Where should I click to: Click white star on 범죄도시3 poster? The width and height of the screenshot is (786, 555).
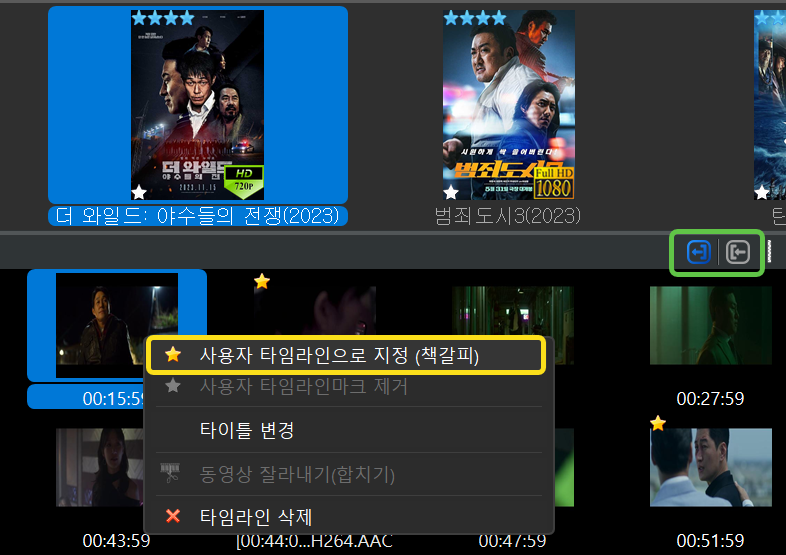pyautogui.click(x=451, y=192)
